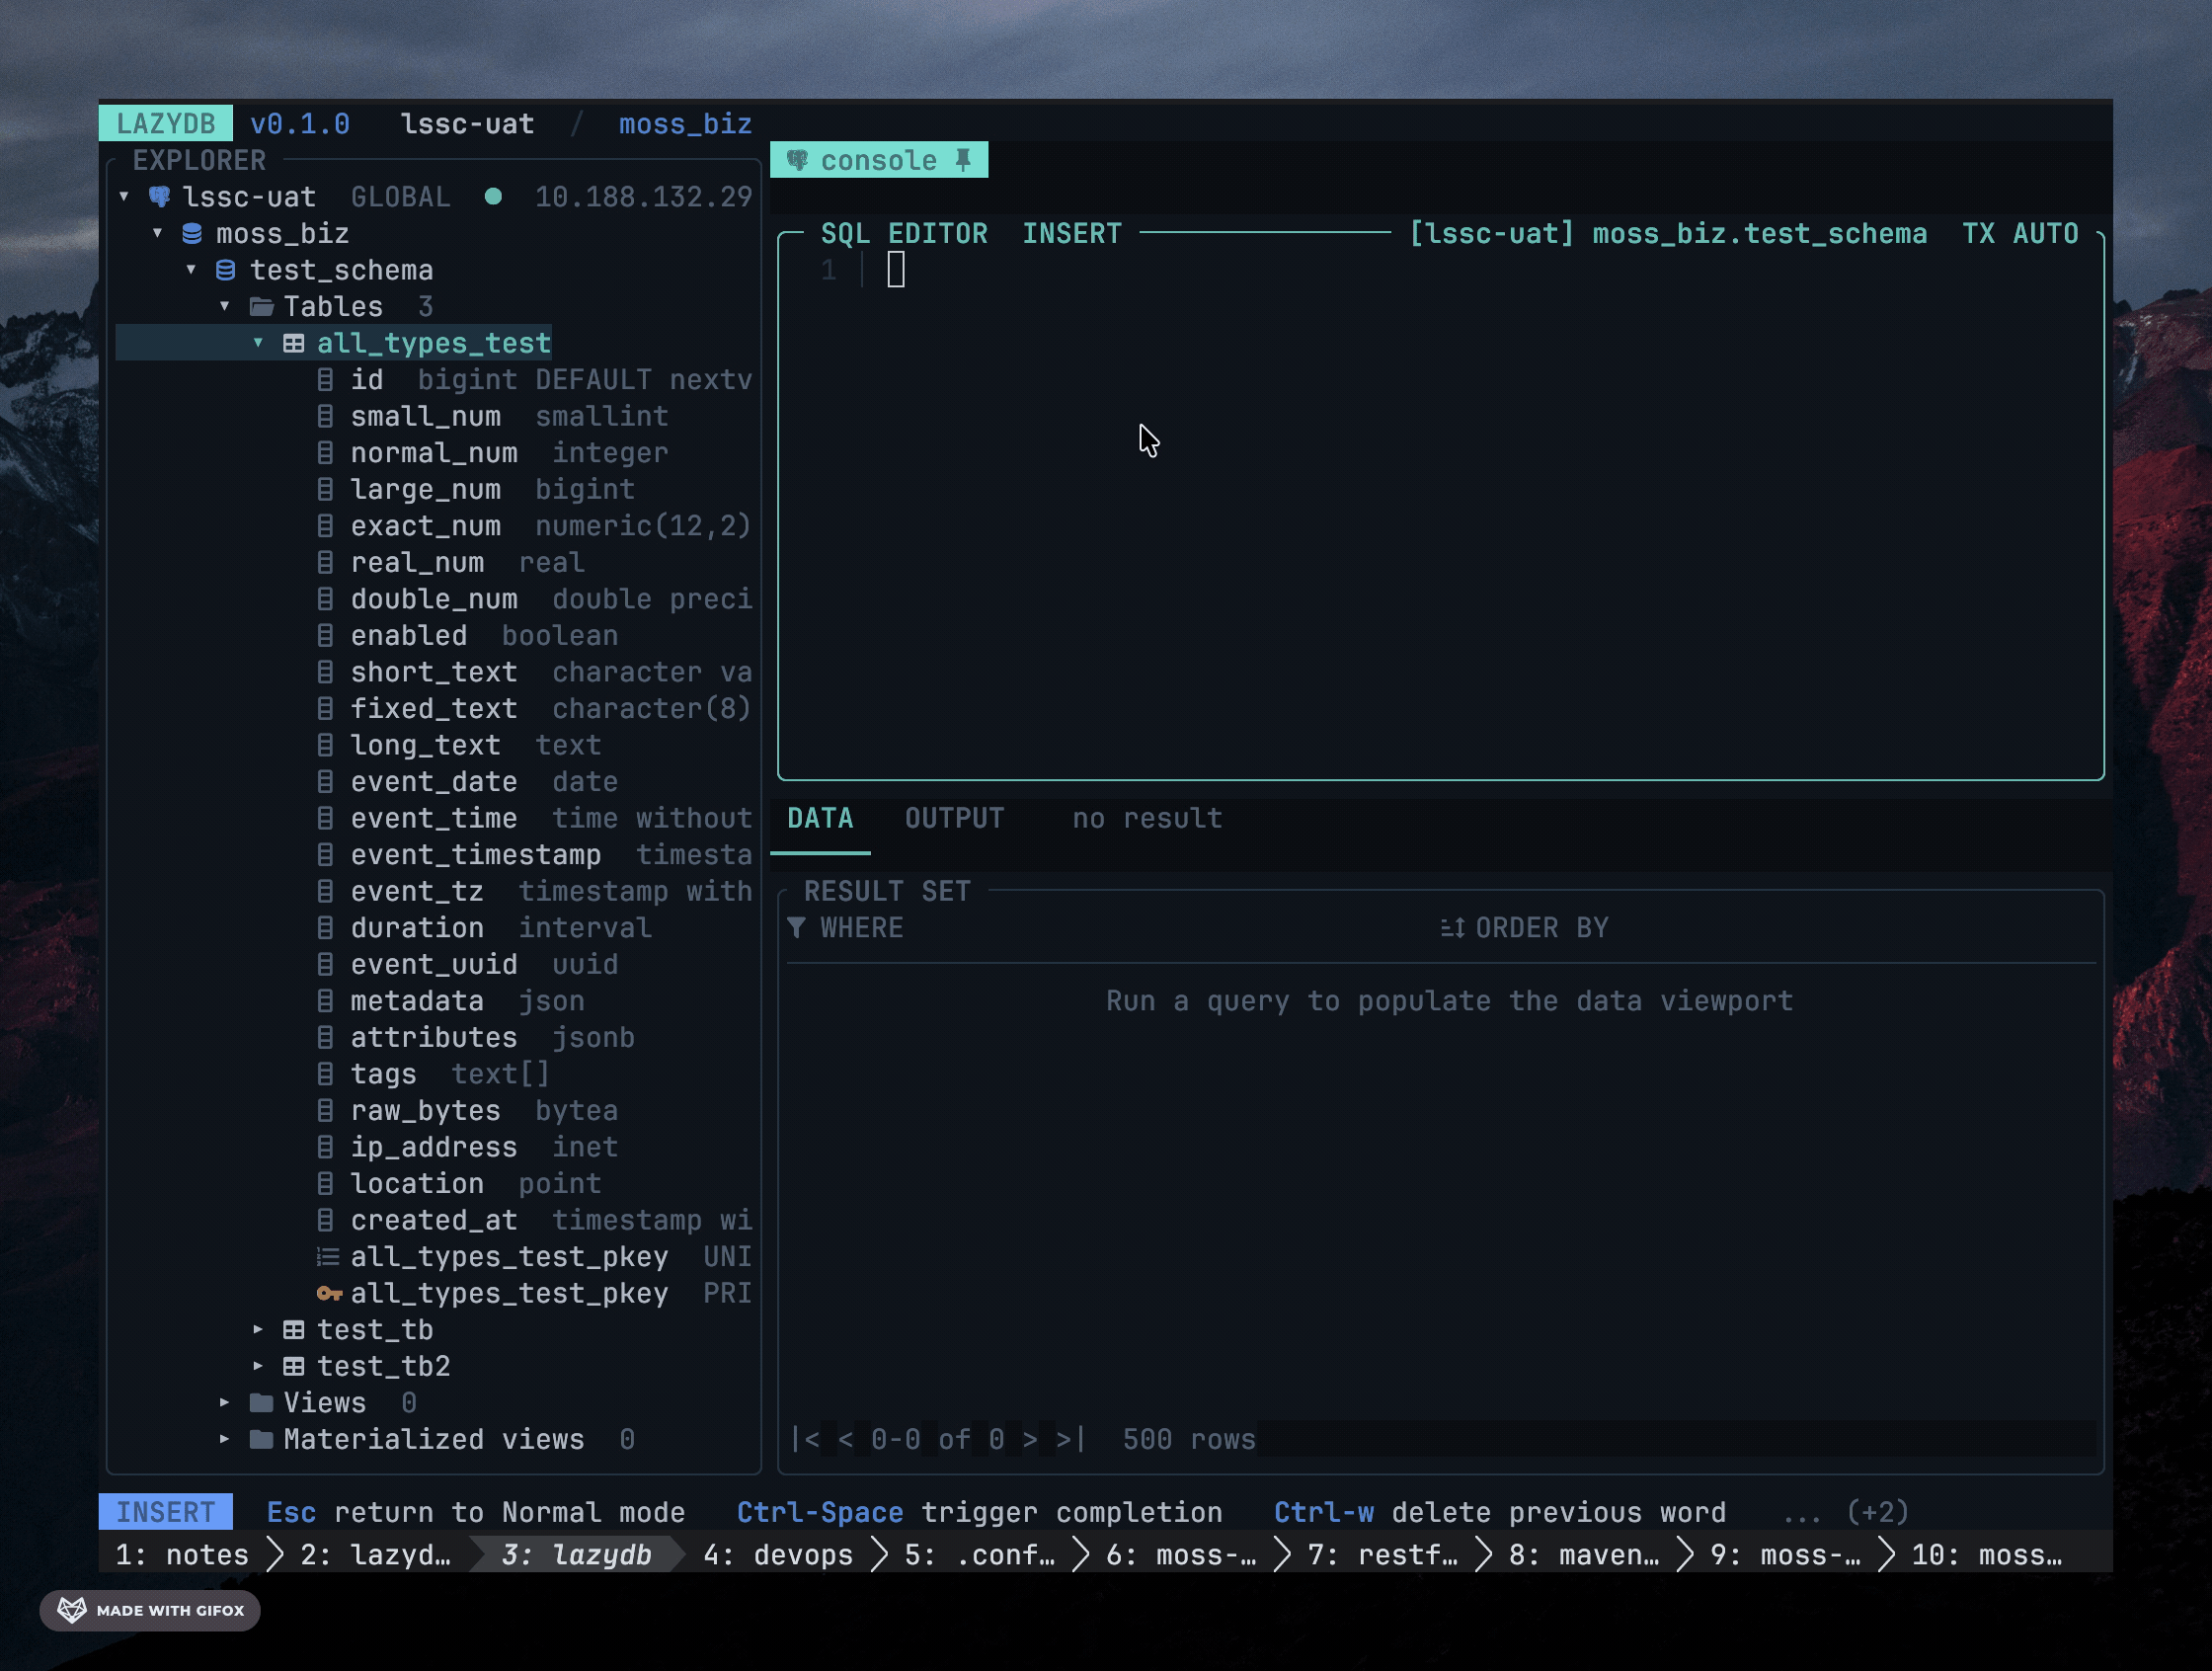Click the 500 rows page size
This screenshot has height=1671, width=2212.
coord(1188,1439)
